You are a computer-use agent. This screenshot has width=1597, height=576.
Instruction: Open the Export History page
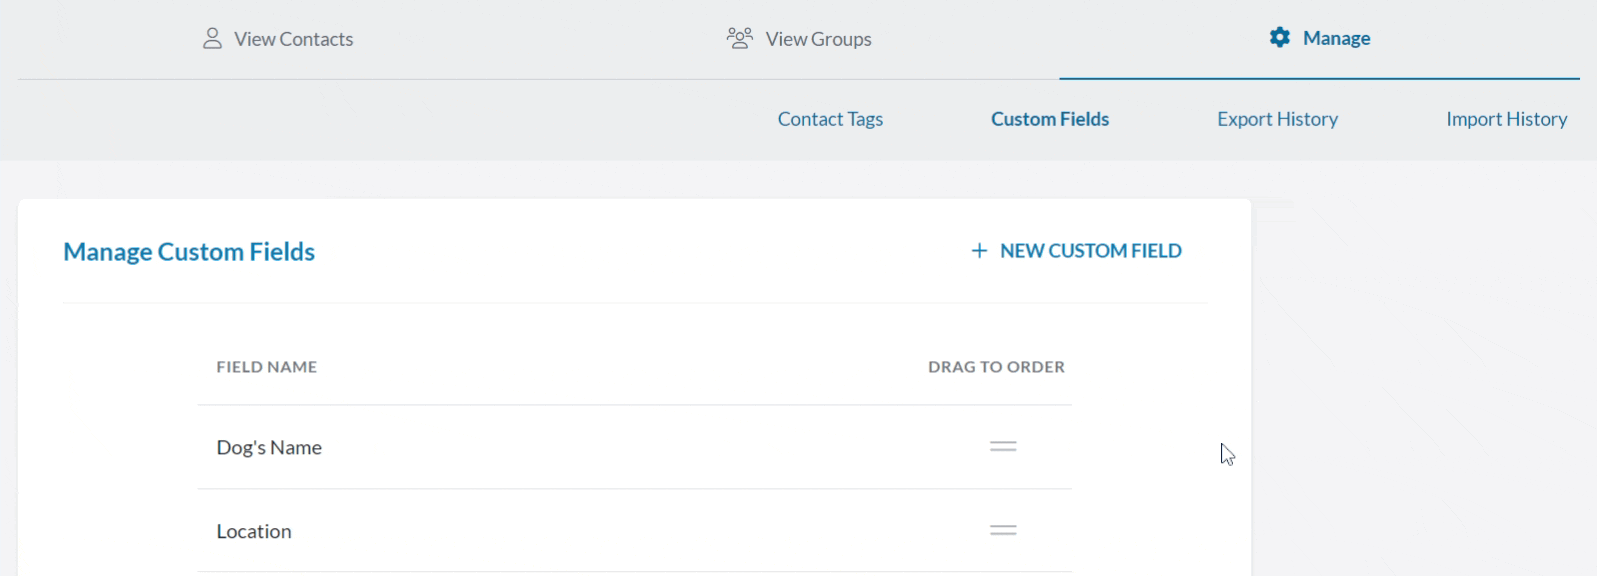[1277, 119]
